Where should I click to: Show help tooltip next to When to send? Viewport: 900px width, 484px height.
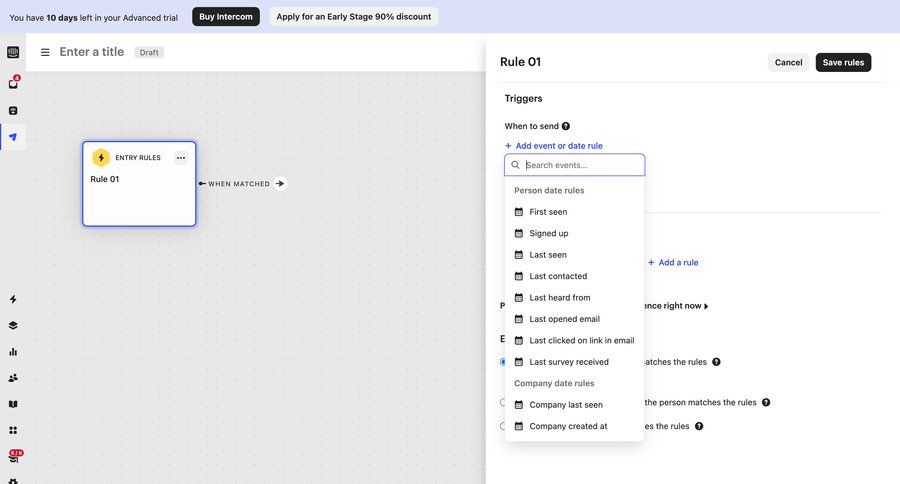[x=565, y=126]
